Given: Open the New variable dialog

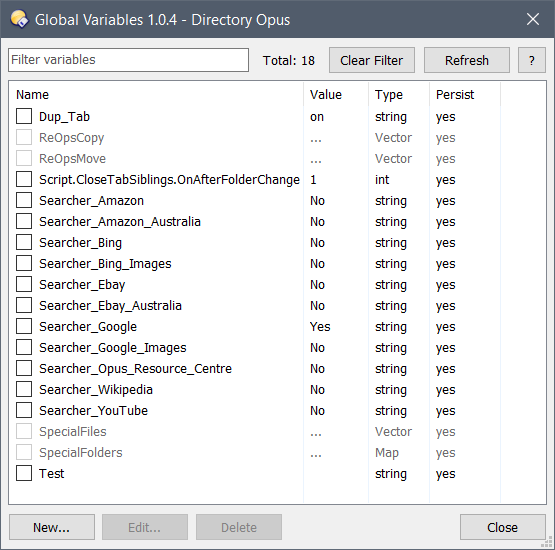Looking at the screenshot, I should 52,527.
